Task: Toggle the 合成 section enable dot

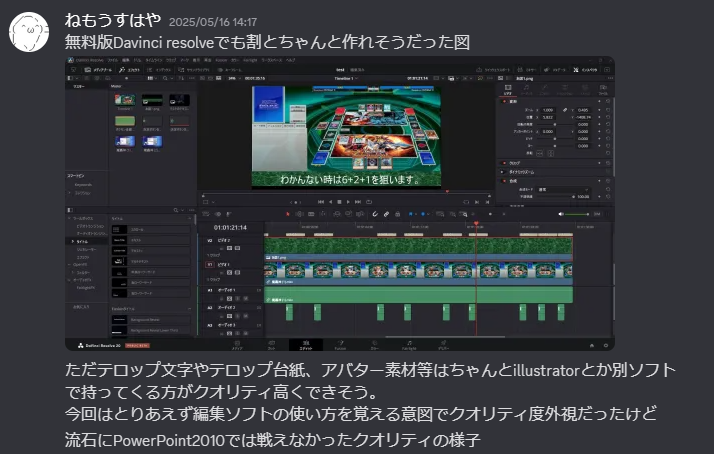Action: (504, 181)
